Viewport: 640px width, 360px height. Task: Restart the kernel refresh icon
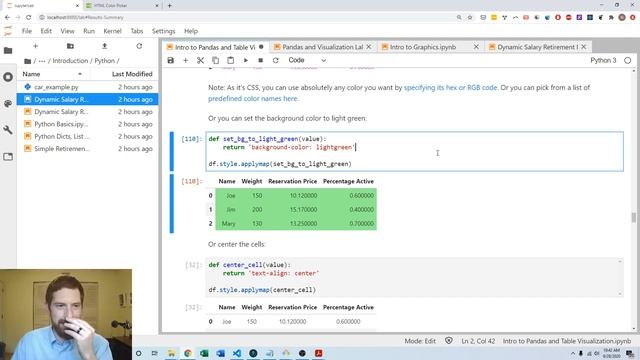(276, 60)
